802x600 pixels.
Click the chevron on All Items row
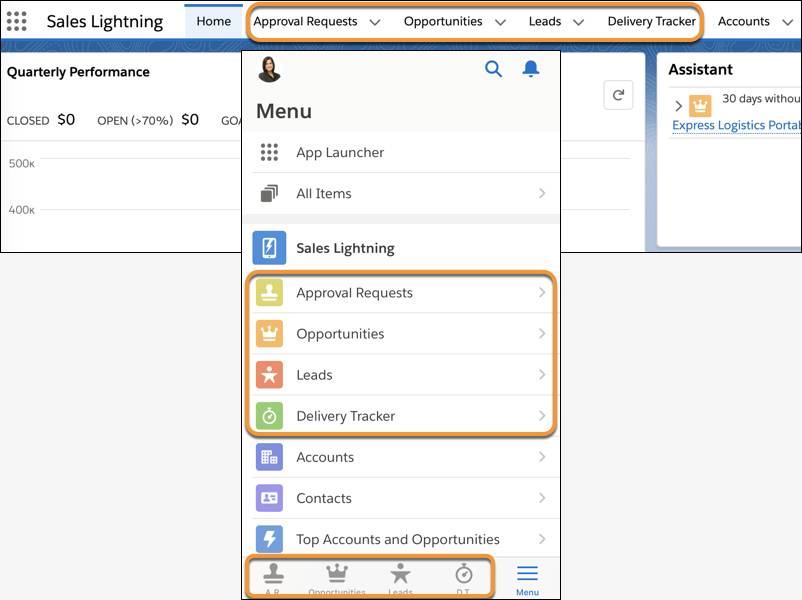click(x=542, y=193)
